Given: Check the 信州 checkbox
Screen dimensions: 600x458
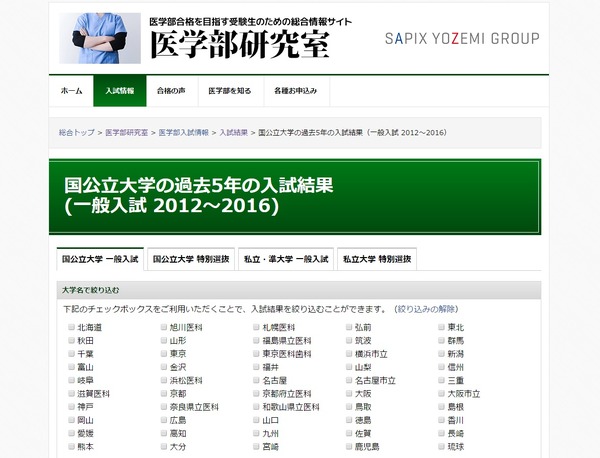Looking at the screenshot, I should tap(442, 367).
